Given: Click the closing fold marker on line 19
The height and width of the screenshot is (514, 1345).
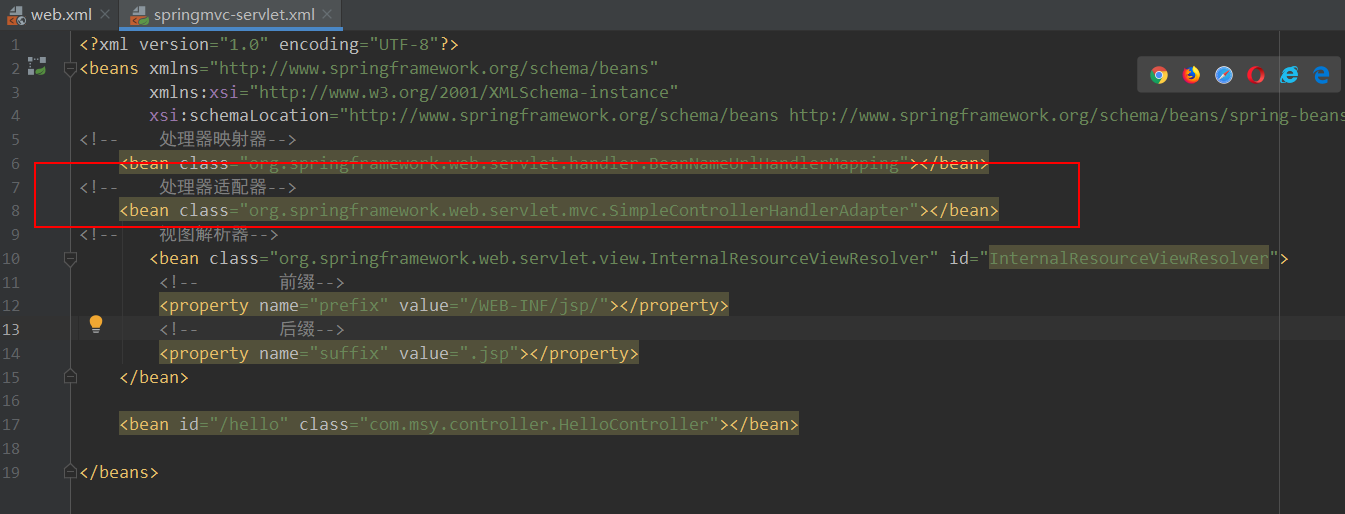Looking at the screenshot, I should 69,472.
